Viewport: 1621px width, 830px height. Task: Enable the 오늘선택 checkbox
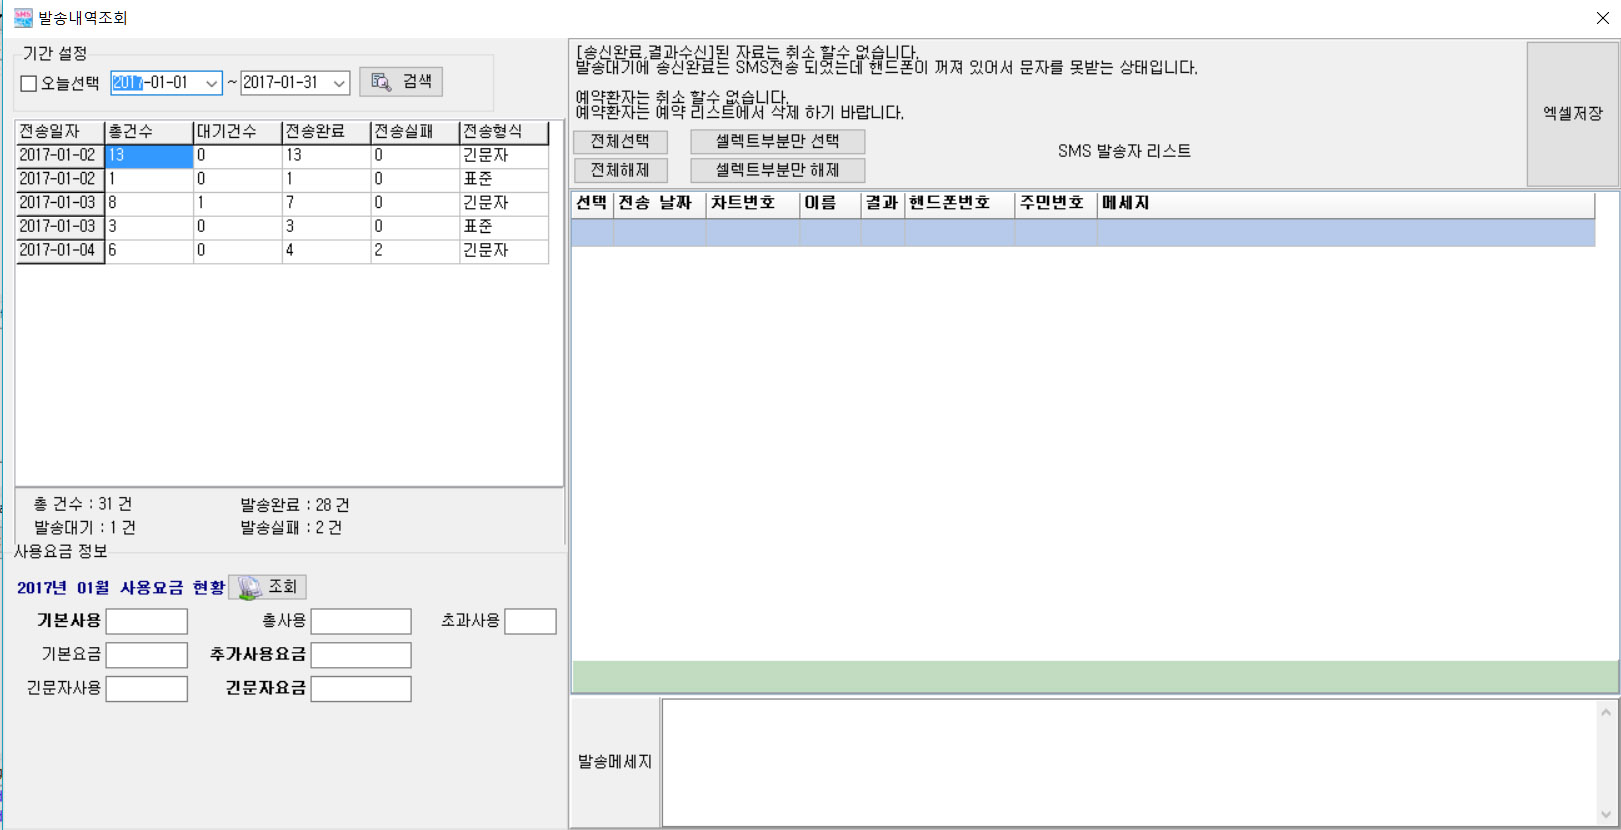click(29, 84)
